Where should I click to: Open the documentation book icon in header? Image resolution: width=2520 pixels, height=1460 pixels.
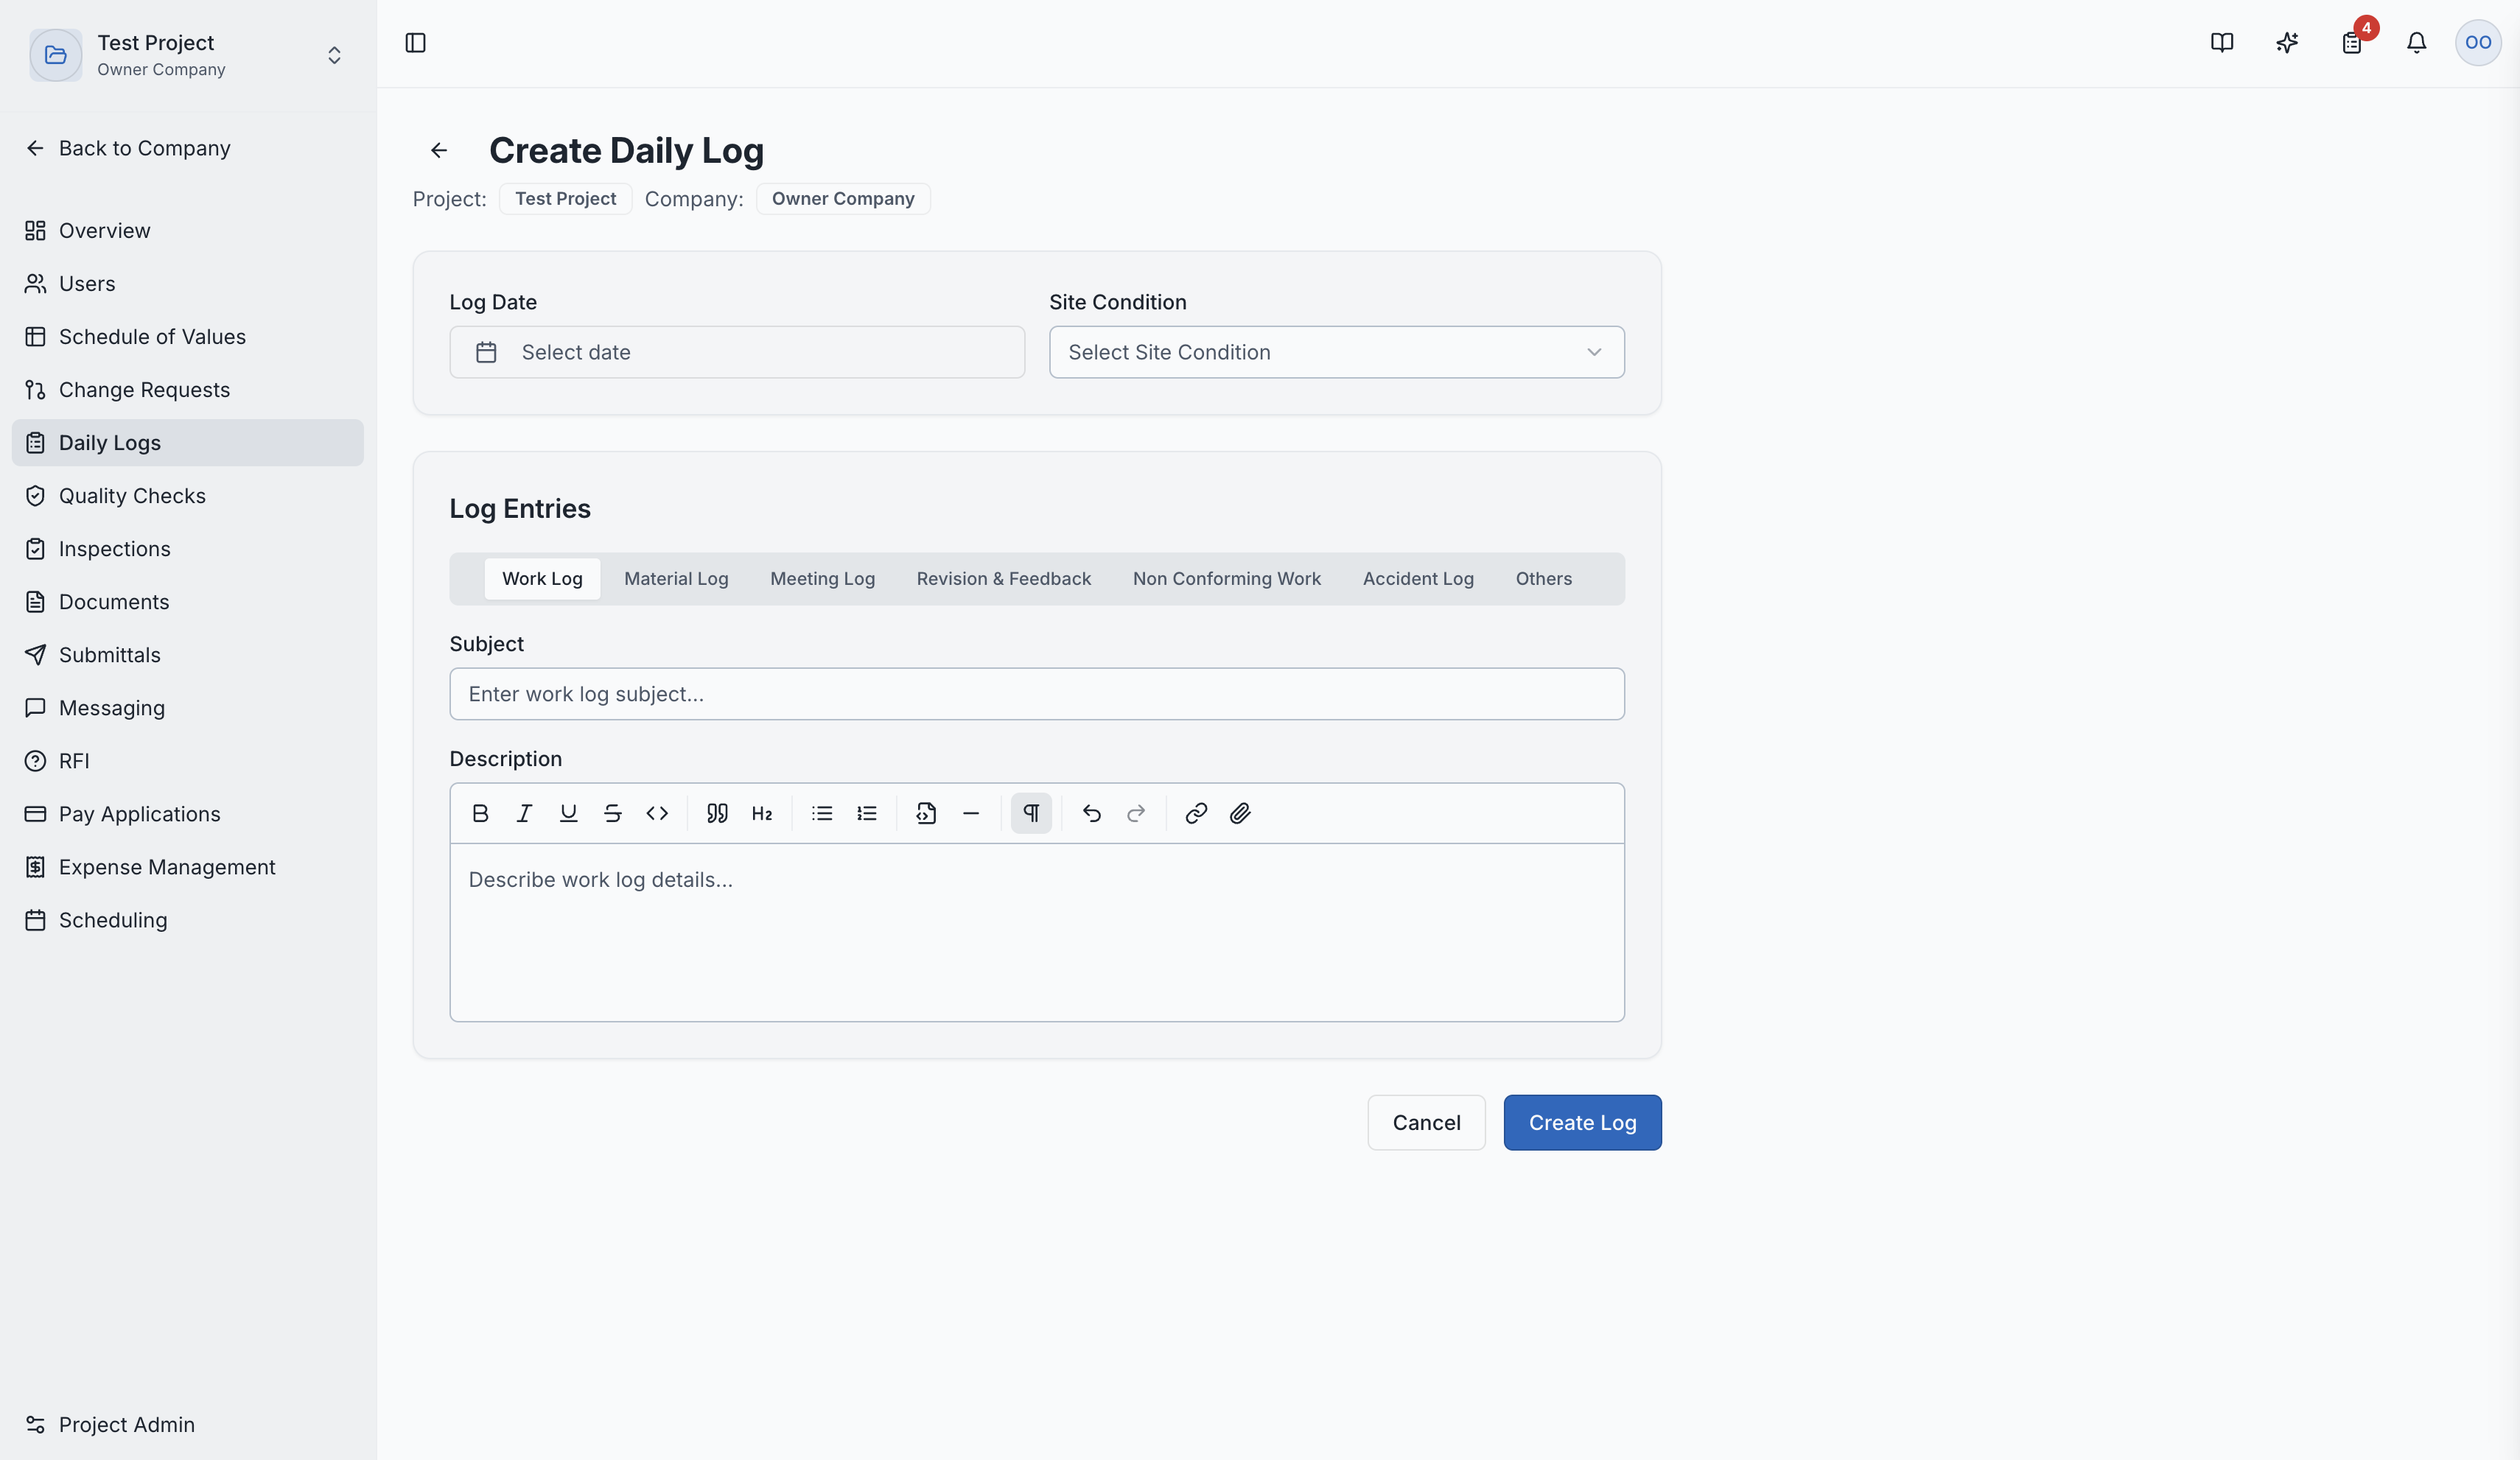tap(2222, 43)
